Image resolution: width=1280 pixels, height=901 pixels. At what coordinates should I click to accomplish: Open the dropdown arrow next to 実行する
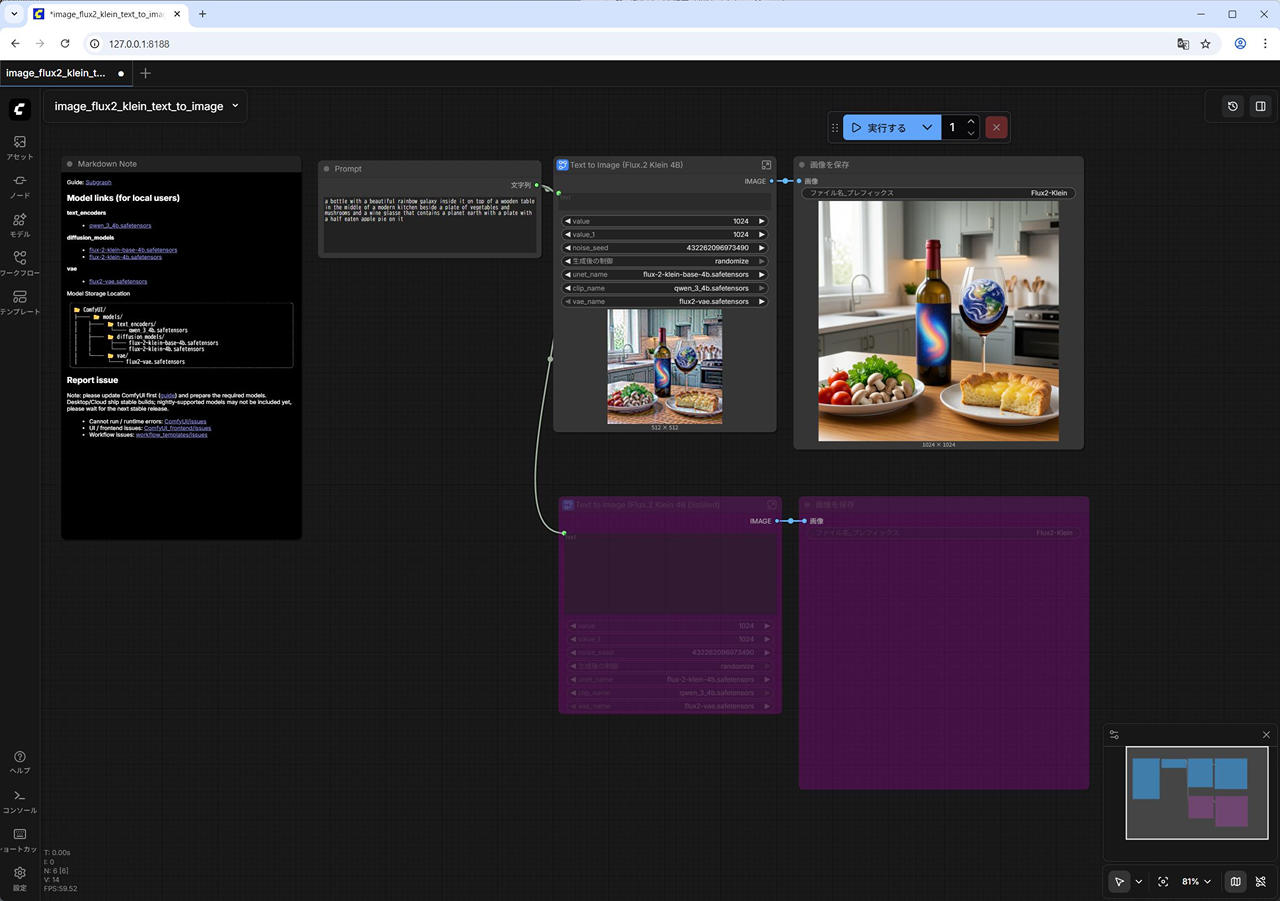tap(927, 128)
